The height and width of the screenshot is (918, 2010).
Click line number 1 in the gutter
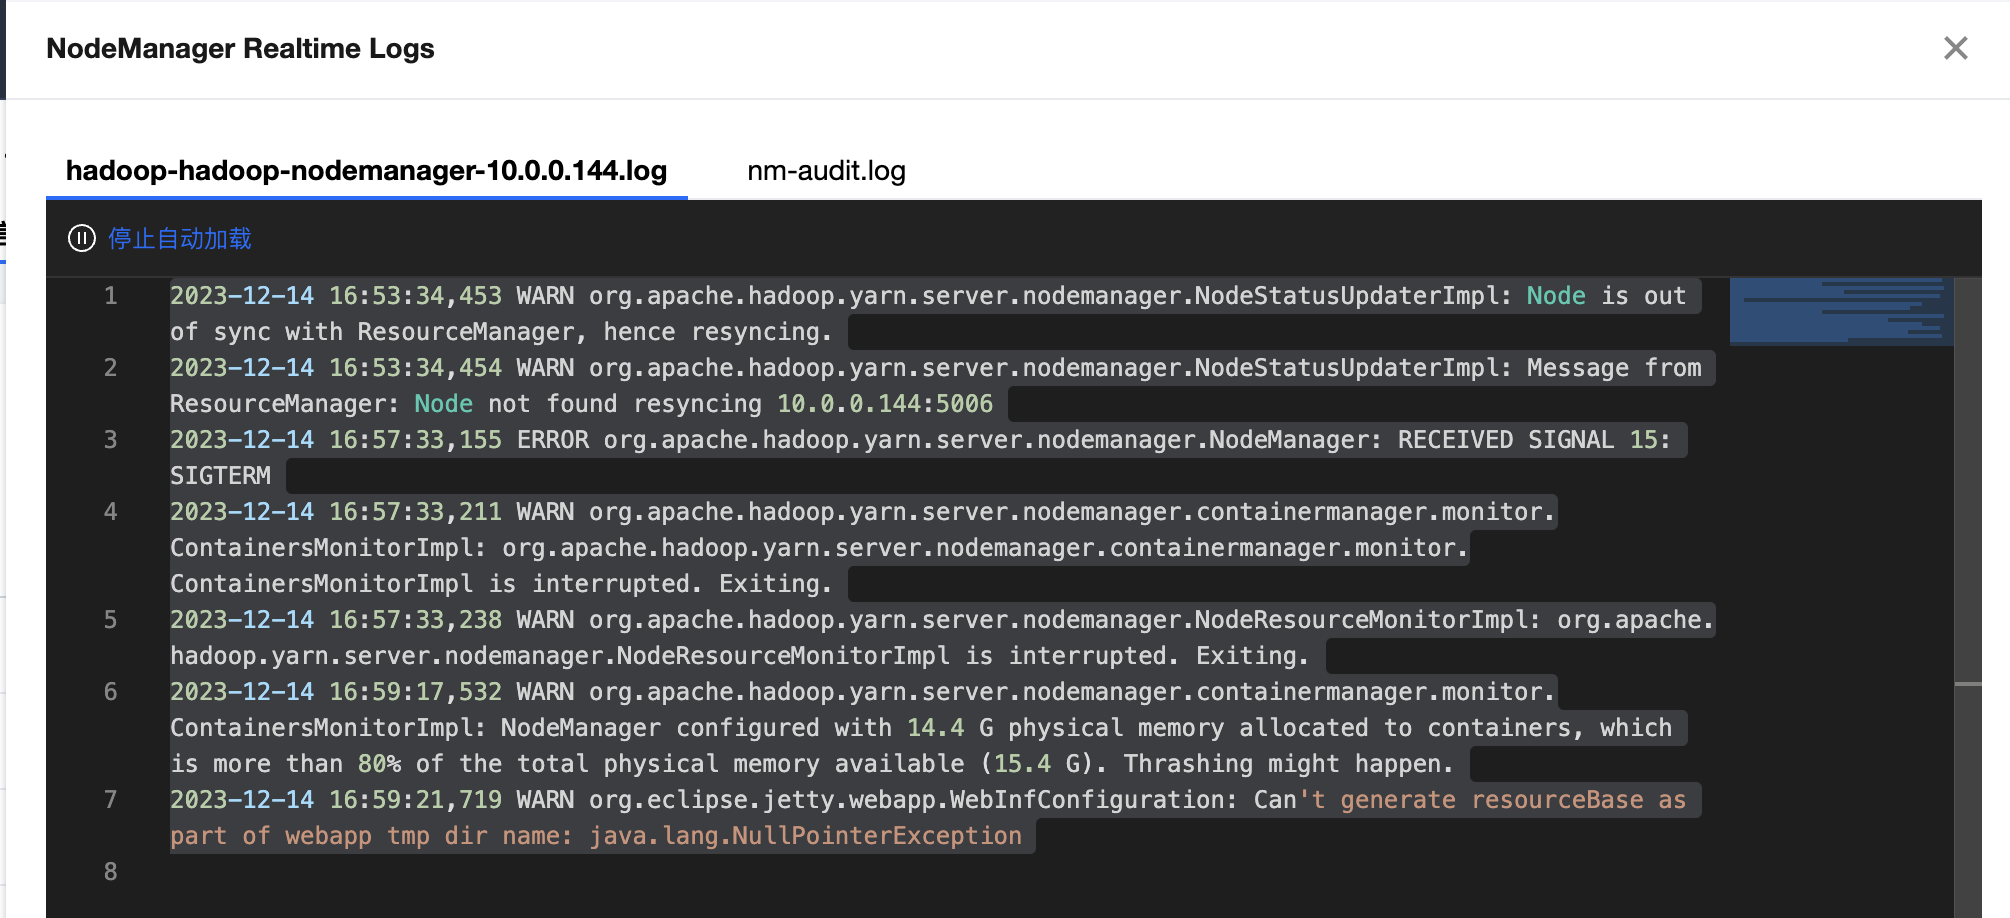click(x=111, y=296)
